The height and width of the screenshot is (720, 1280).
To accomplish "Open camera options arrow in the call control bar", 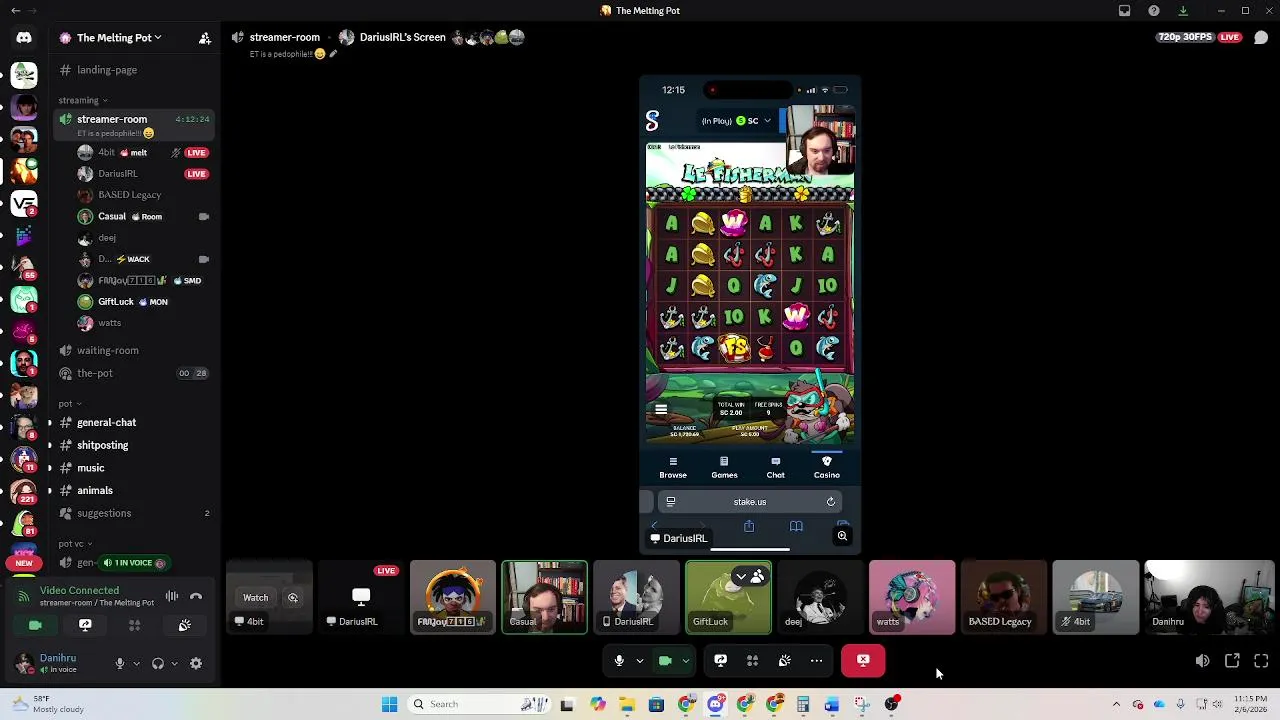I will (x=686, y=660).
